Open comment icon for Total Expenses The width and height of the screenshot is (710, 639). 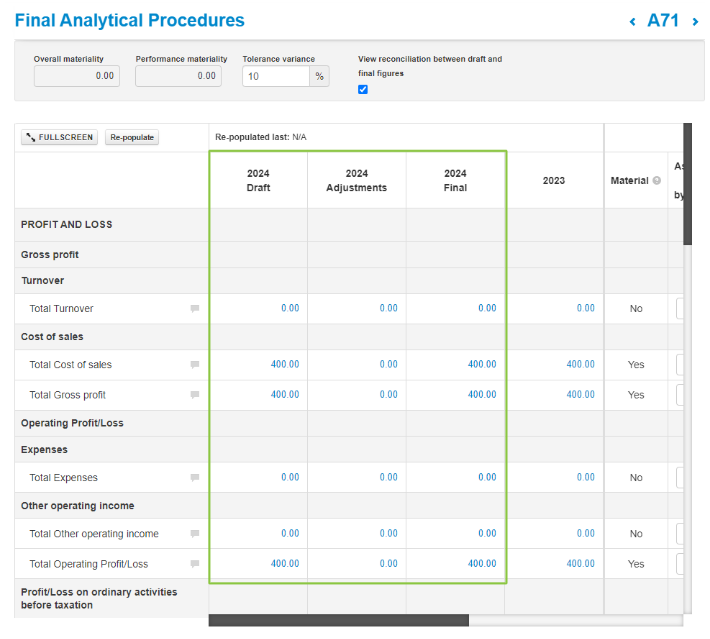pos(195,478)
